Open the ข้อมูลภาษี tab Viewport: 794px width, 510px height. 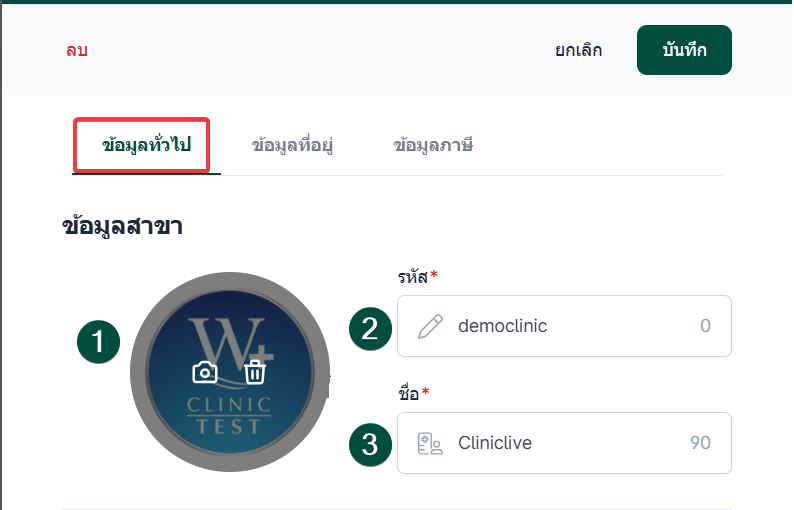pos(432,146)
